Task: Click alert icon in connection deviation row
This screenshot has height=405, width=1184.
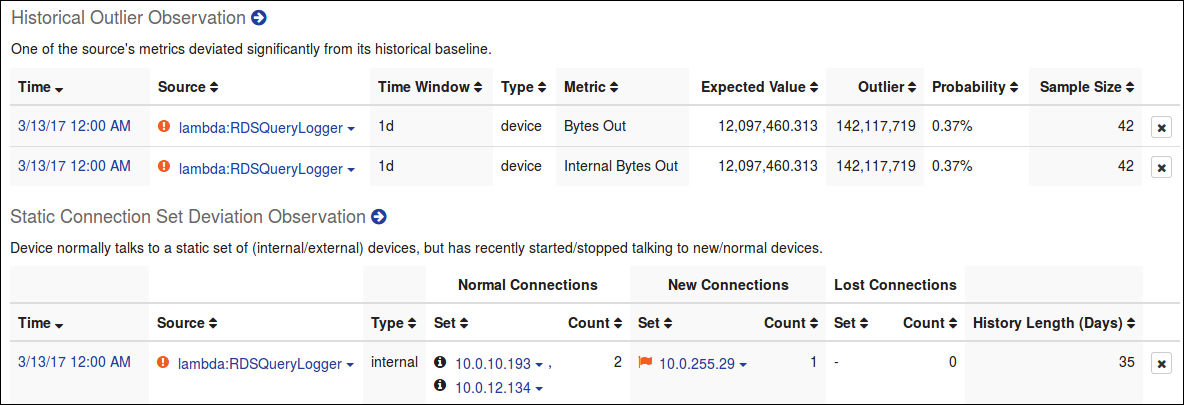Action: (164, 363)
